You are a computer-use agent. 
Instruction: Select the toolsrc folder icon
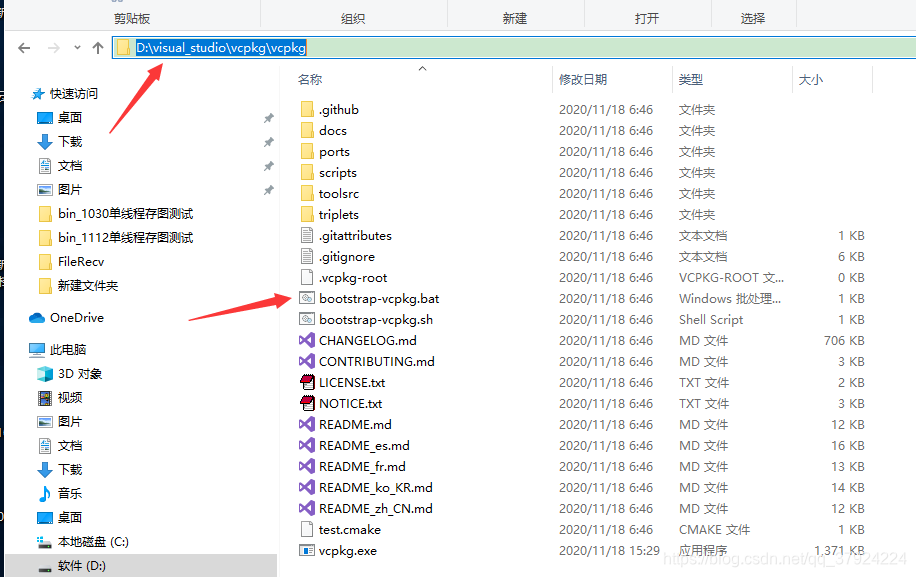307,193
